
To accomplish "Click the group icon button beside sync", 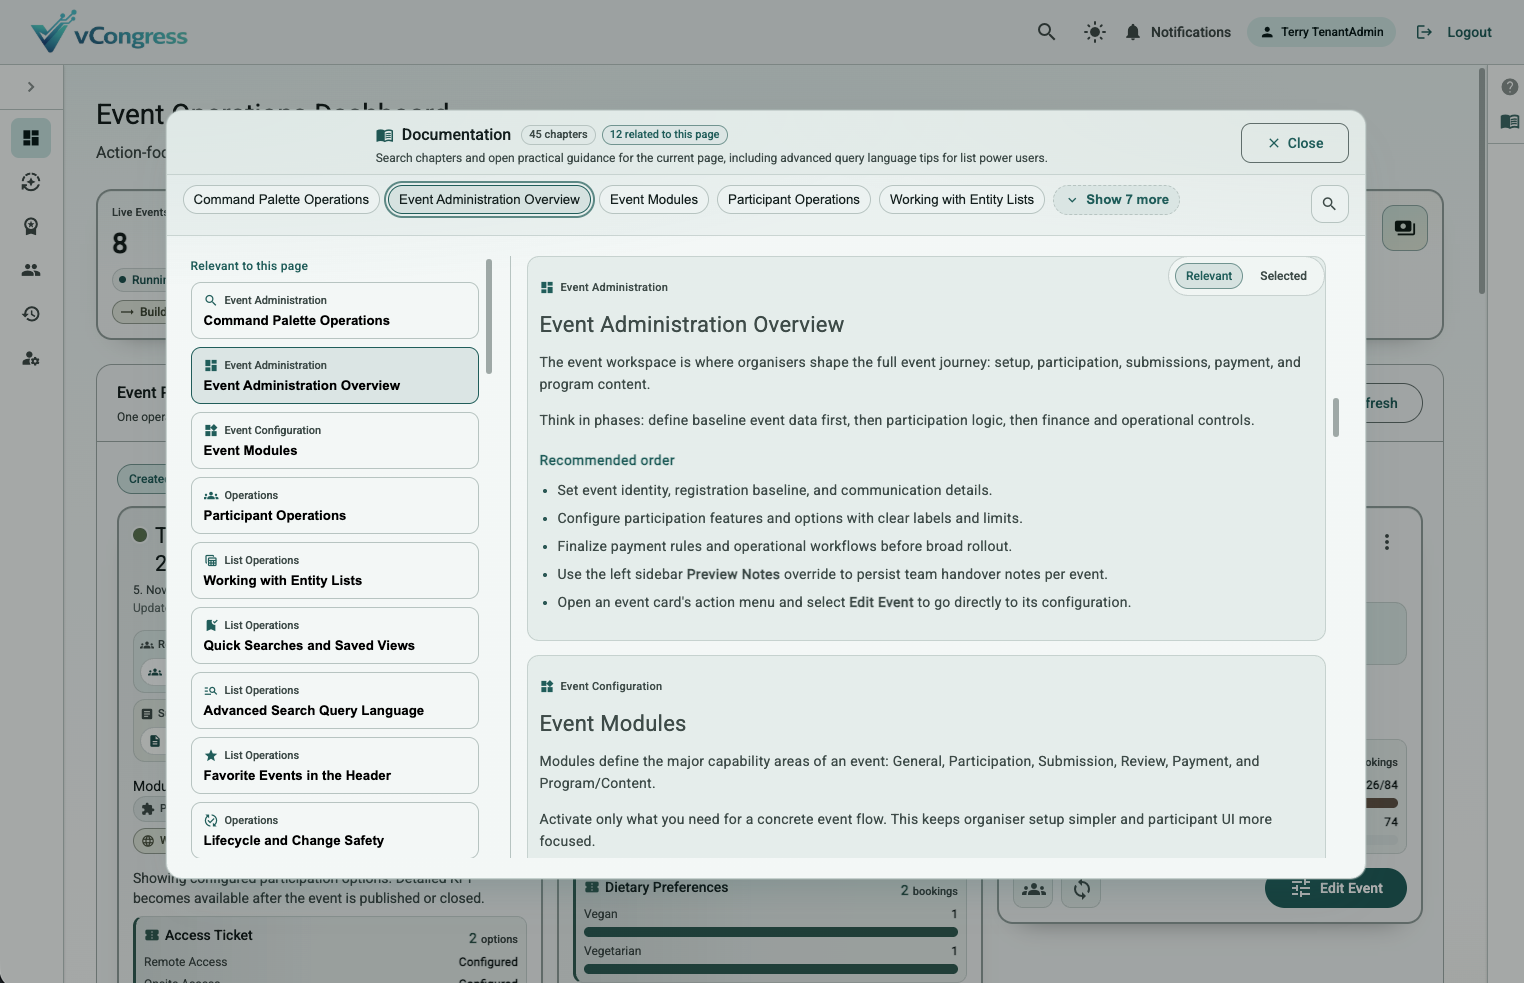I will 1033,889.
